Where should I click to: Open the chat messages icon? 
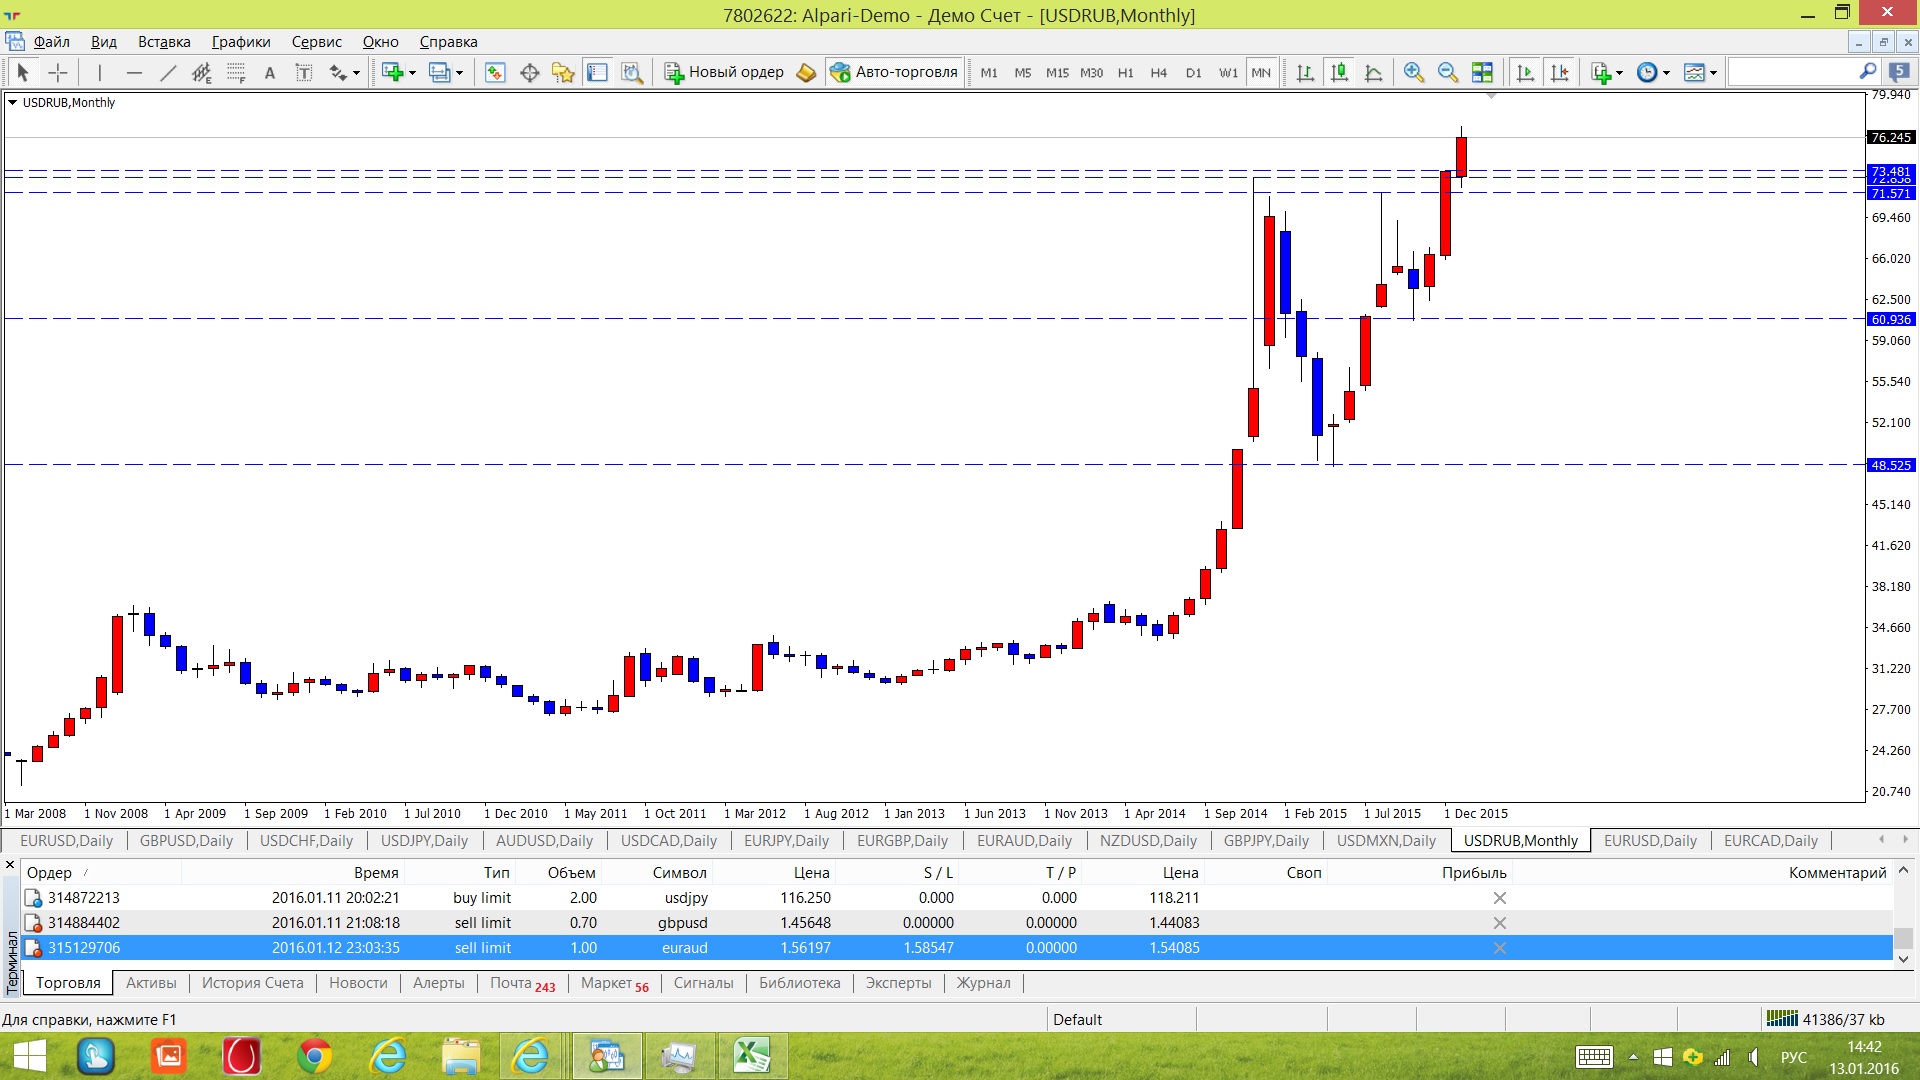pos(1899,72)
